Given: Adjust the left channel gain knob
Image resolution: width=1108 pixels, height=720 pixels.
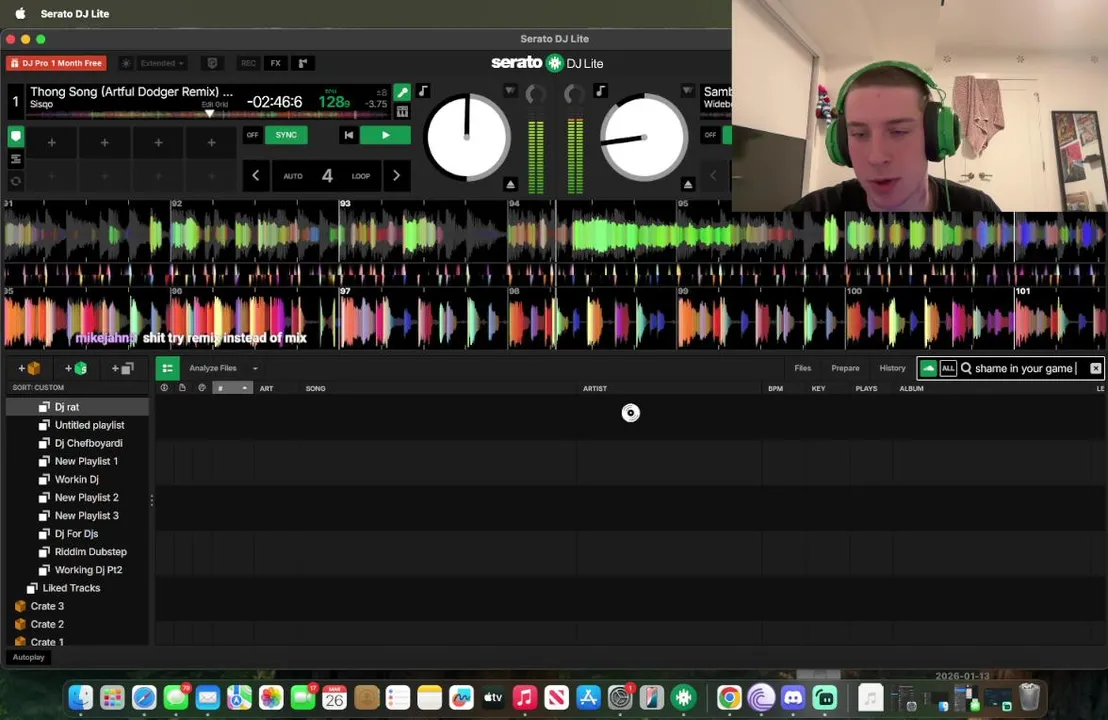Looking at the screenshot, I should (536, 94).
